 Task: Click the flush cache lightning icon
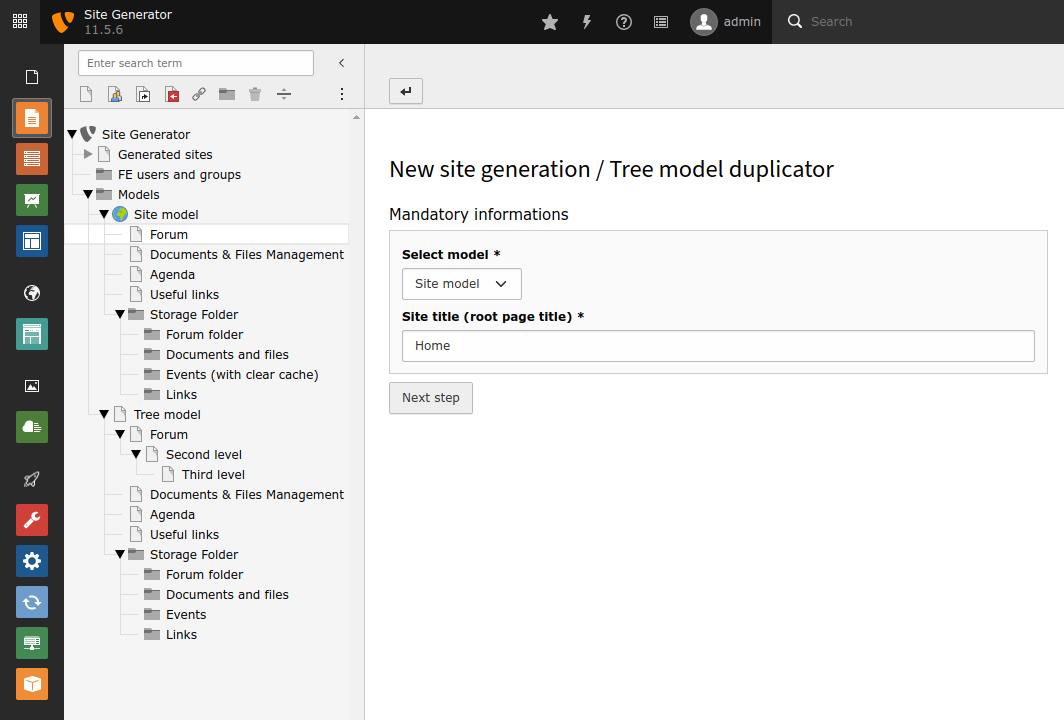pyautogui.click(x=587, y=22)
